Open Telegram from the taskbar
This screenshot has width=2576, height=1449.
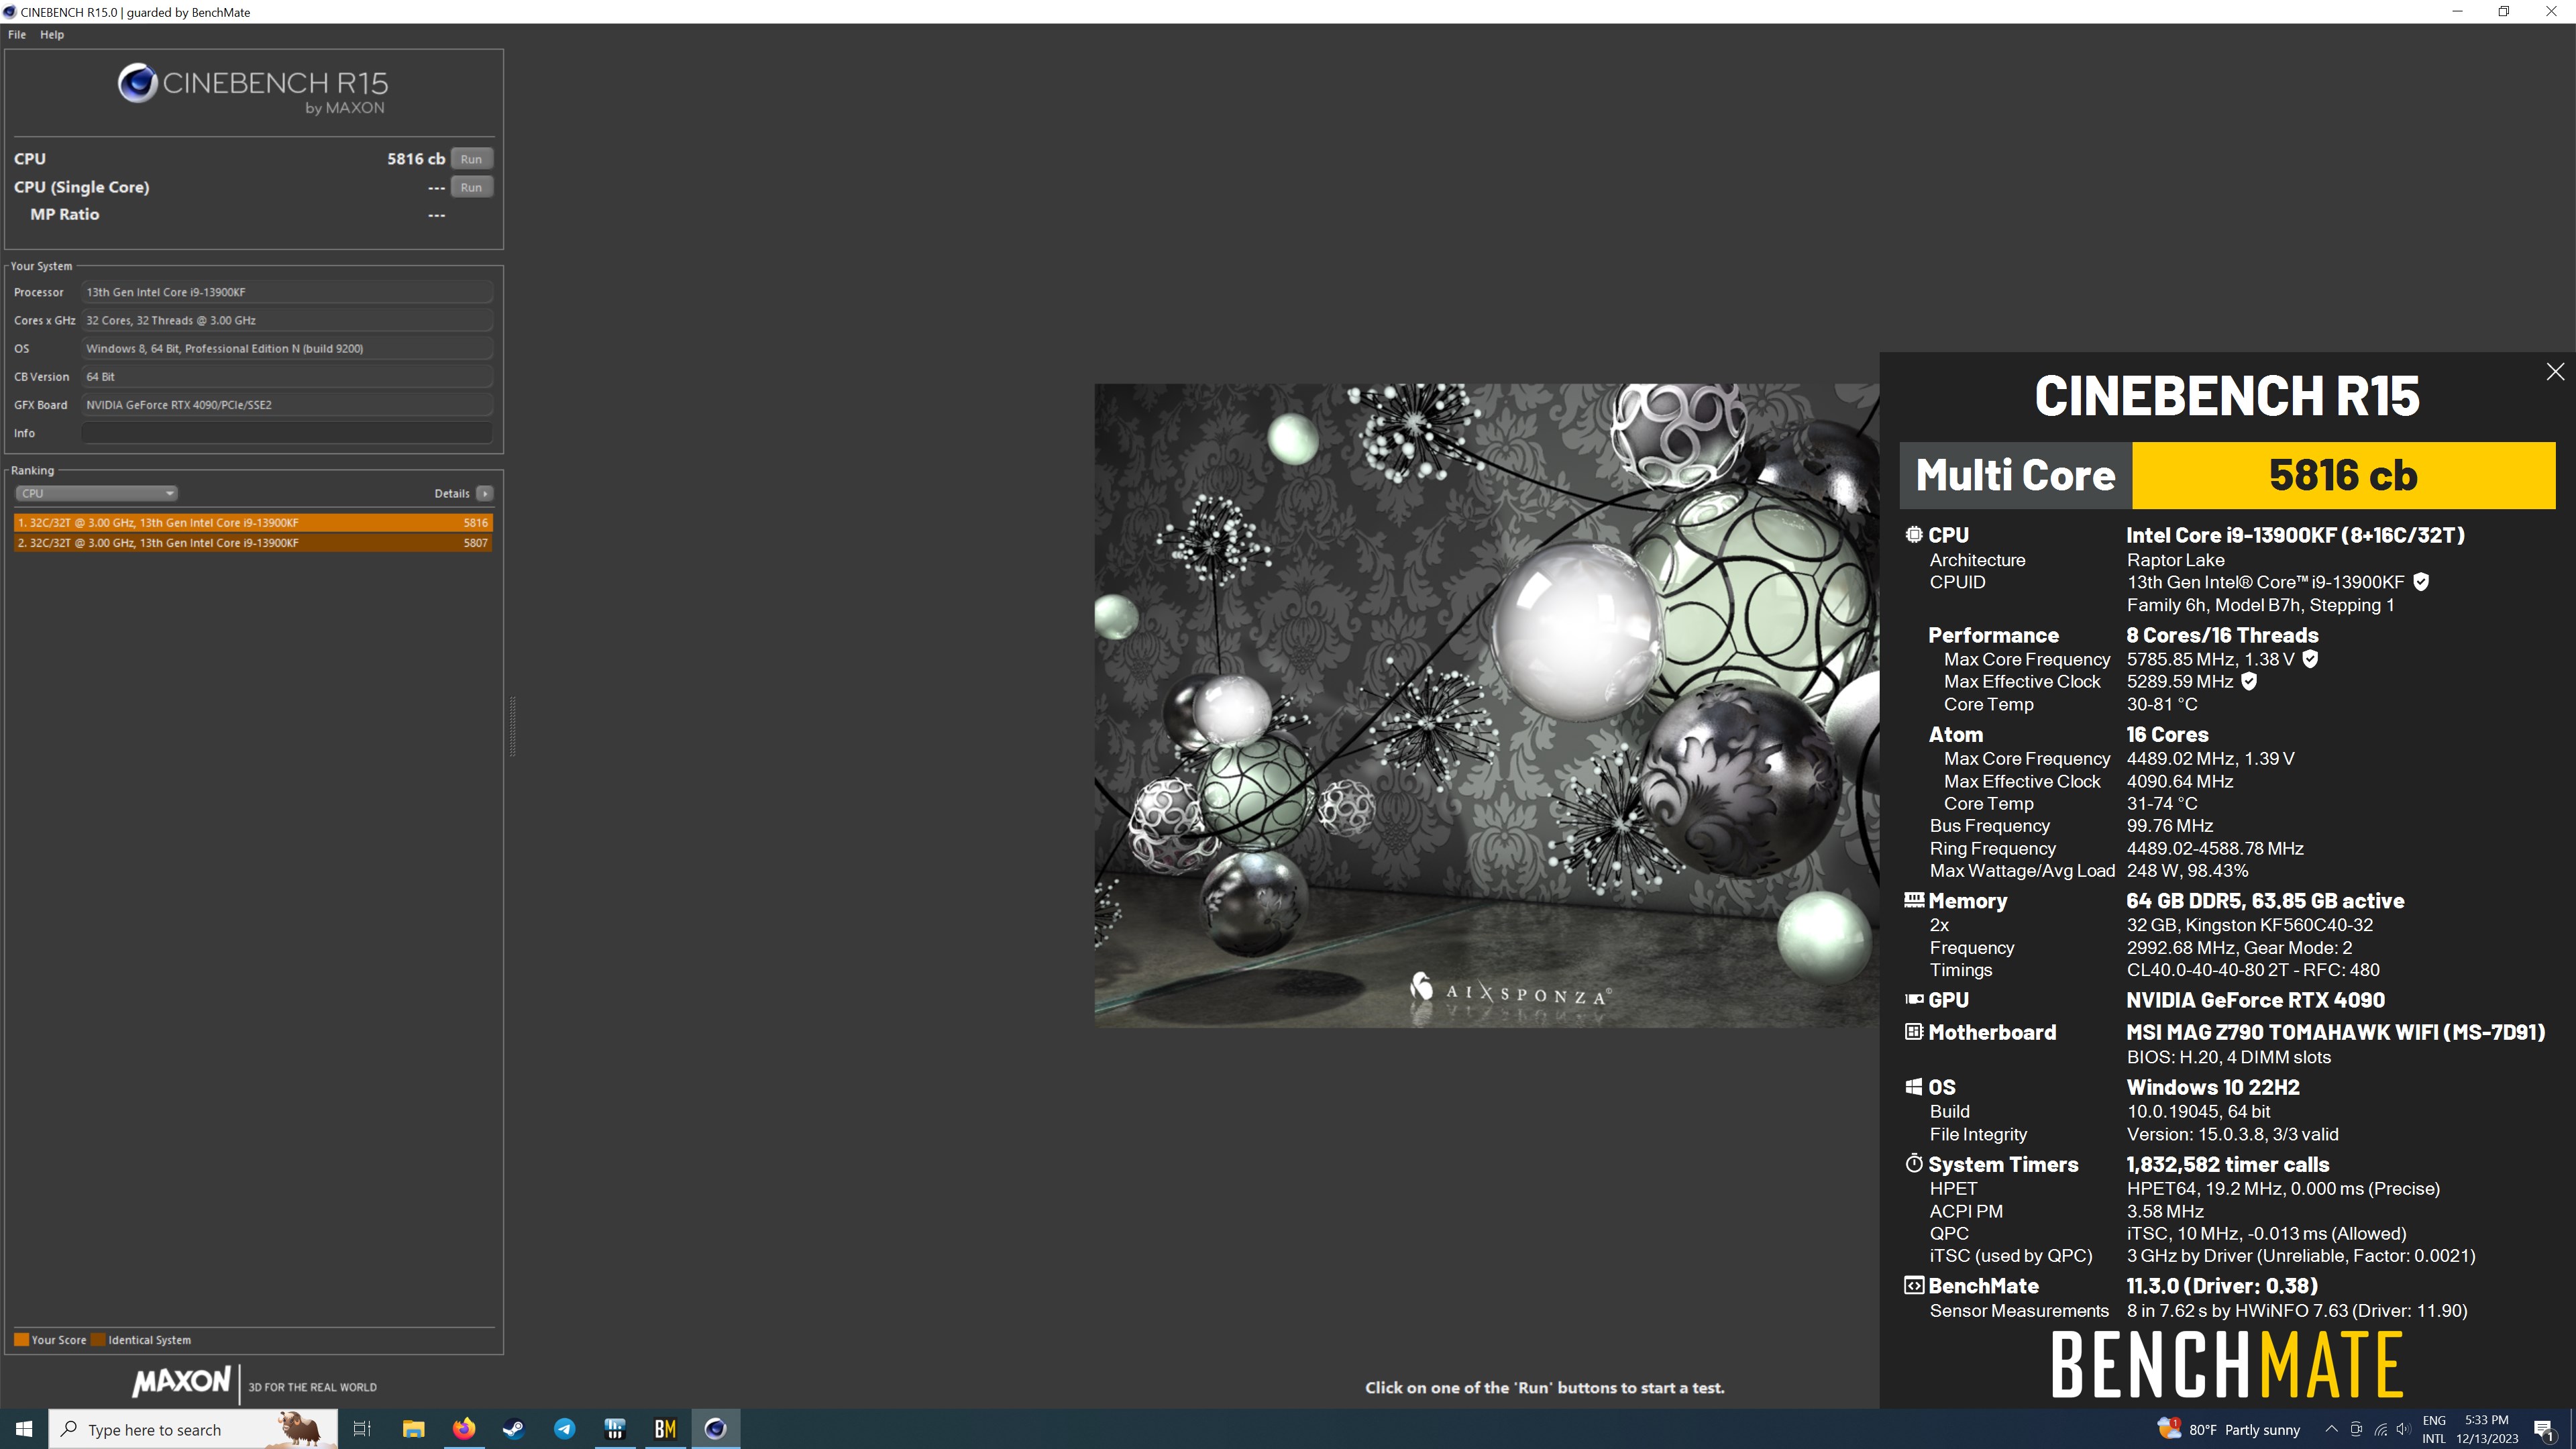point(564,1429)
